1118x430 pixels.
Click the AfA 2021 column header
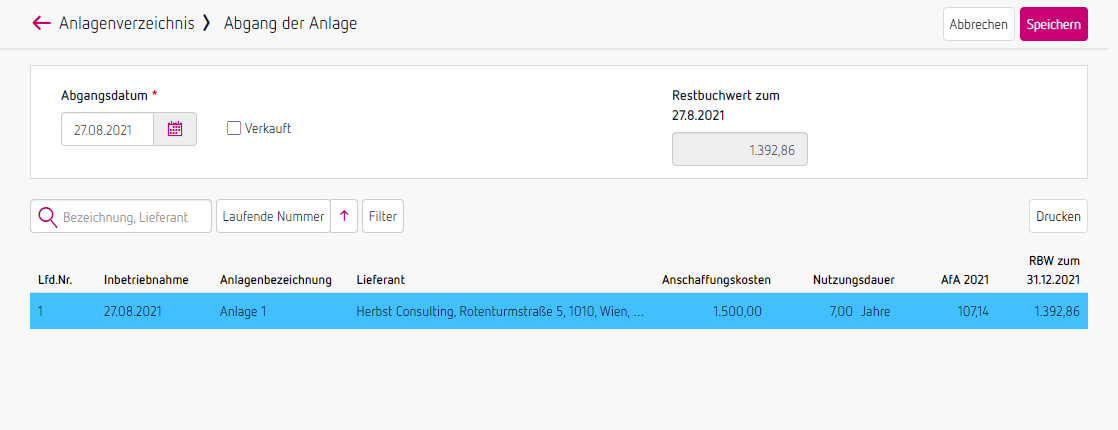[965, 280]
